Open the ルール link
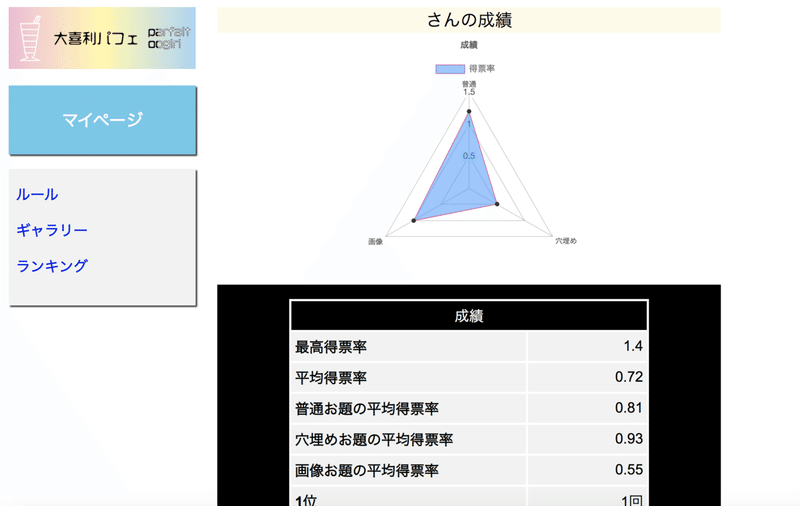This screenshot has height=506, width=800. pyautogui.click(x=37, y=194)
